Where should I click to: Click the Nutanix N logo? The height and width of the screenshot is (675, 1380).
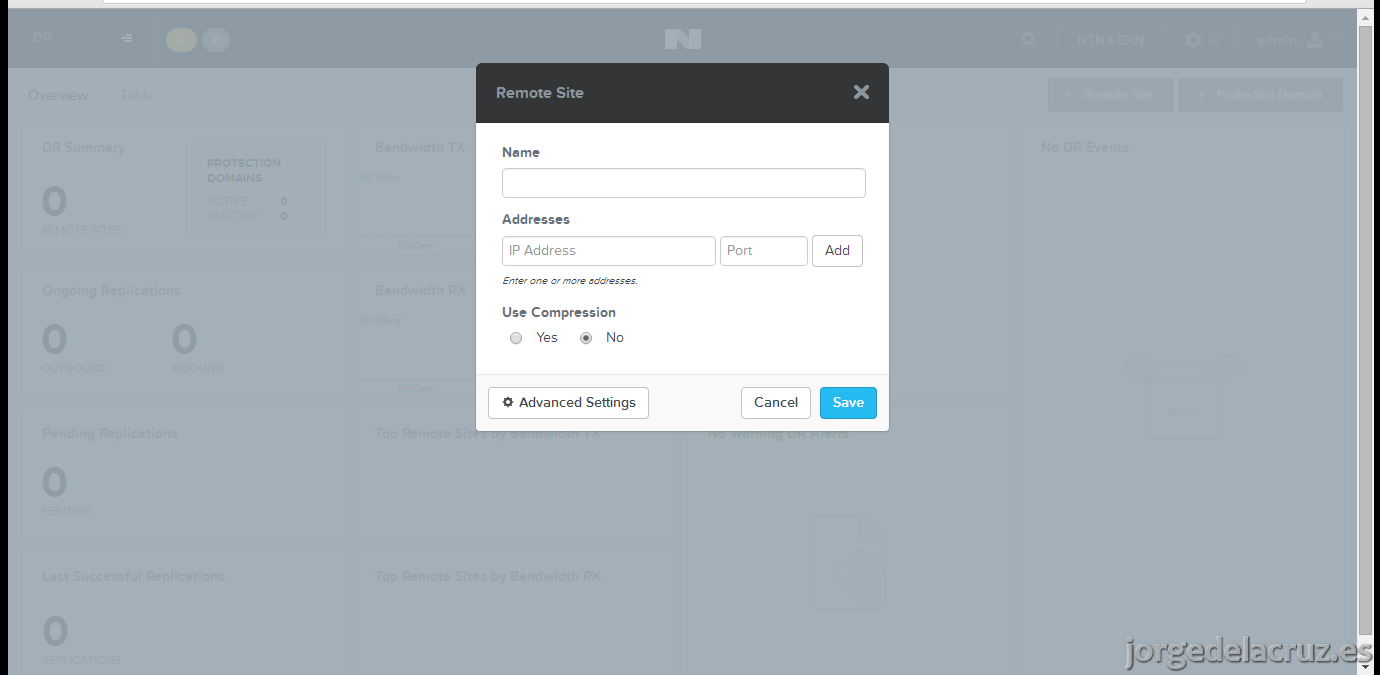[x=683, y=39]
